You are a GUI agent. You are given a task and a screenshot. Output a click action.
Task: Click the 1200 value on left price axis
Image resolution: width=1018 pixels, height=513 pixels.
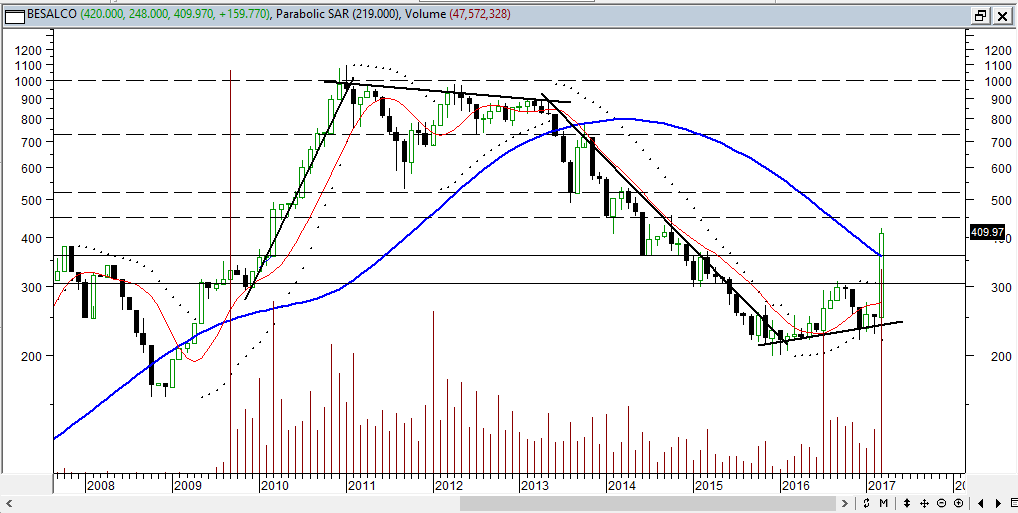(x=28, y=50)
